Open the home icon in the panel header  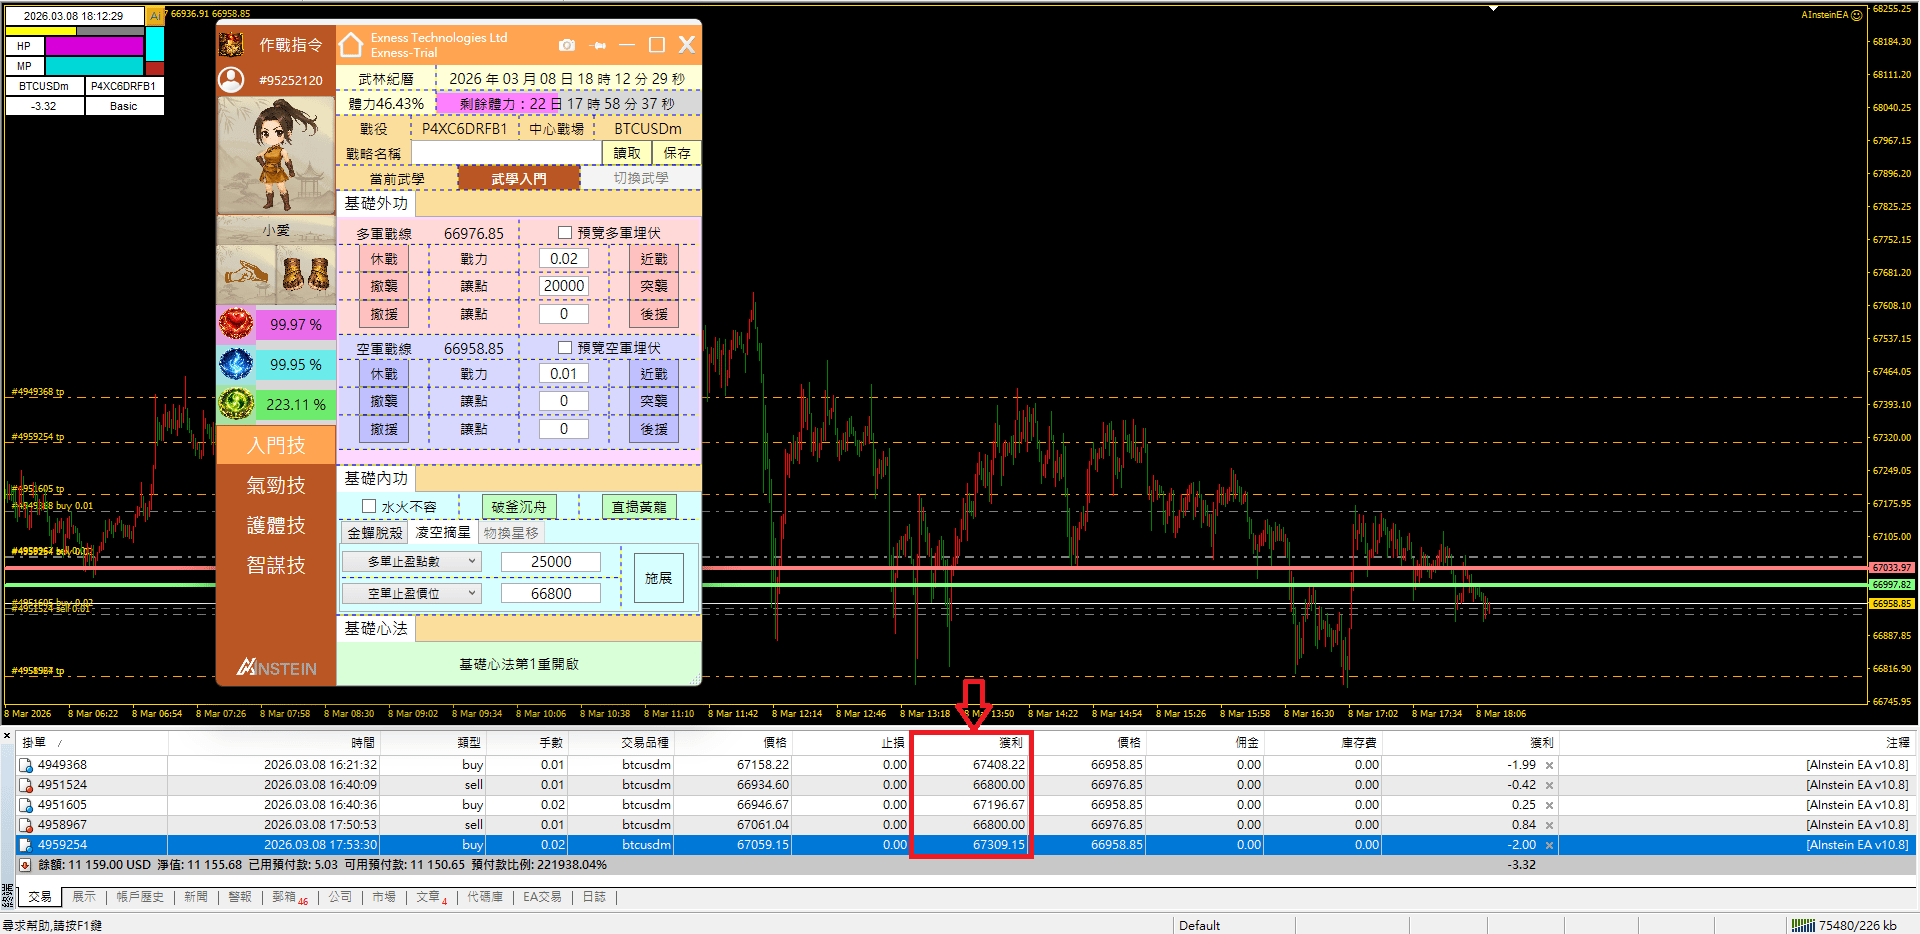(x=351, y=45)
